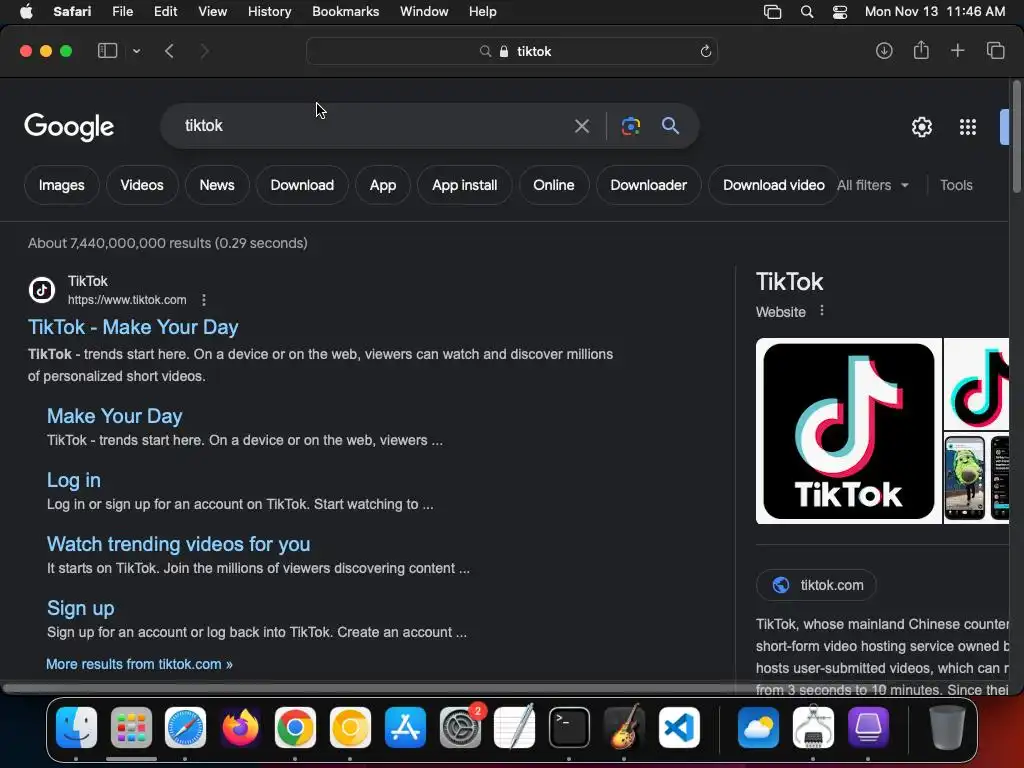Open the sidebar tab group dropdown chevron

point(136,51)
